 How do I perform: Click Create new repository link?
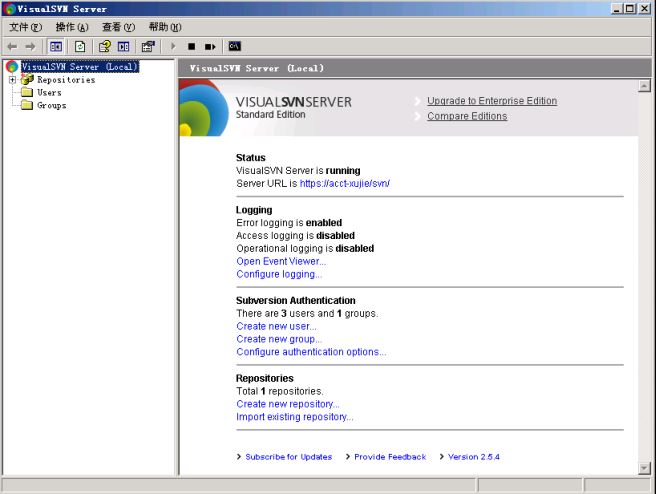288,404
